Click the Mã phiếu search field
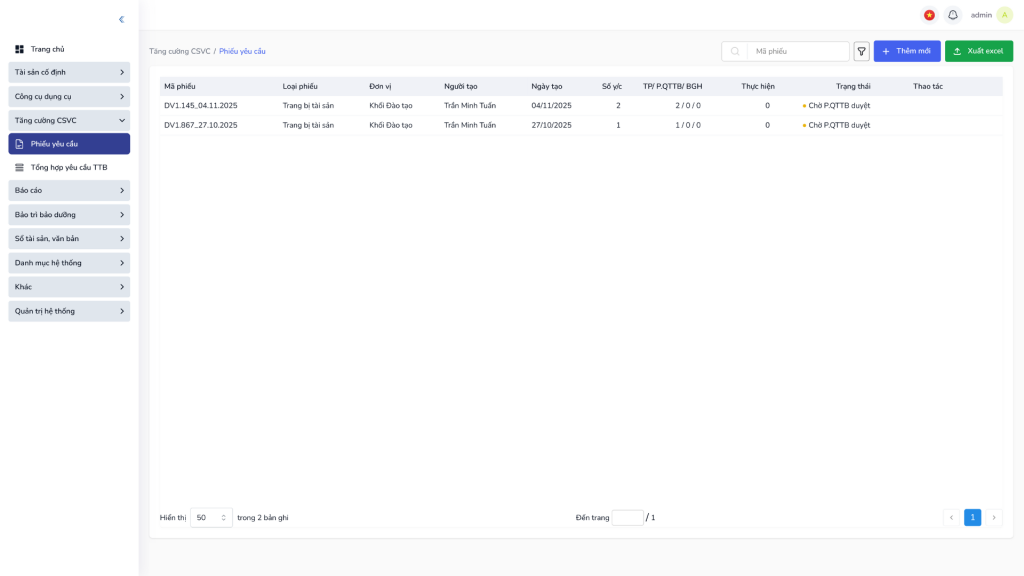 pos(799,51)
